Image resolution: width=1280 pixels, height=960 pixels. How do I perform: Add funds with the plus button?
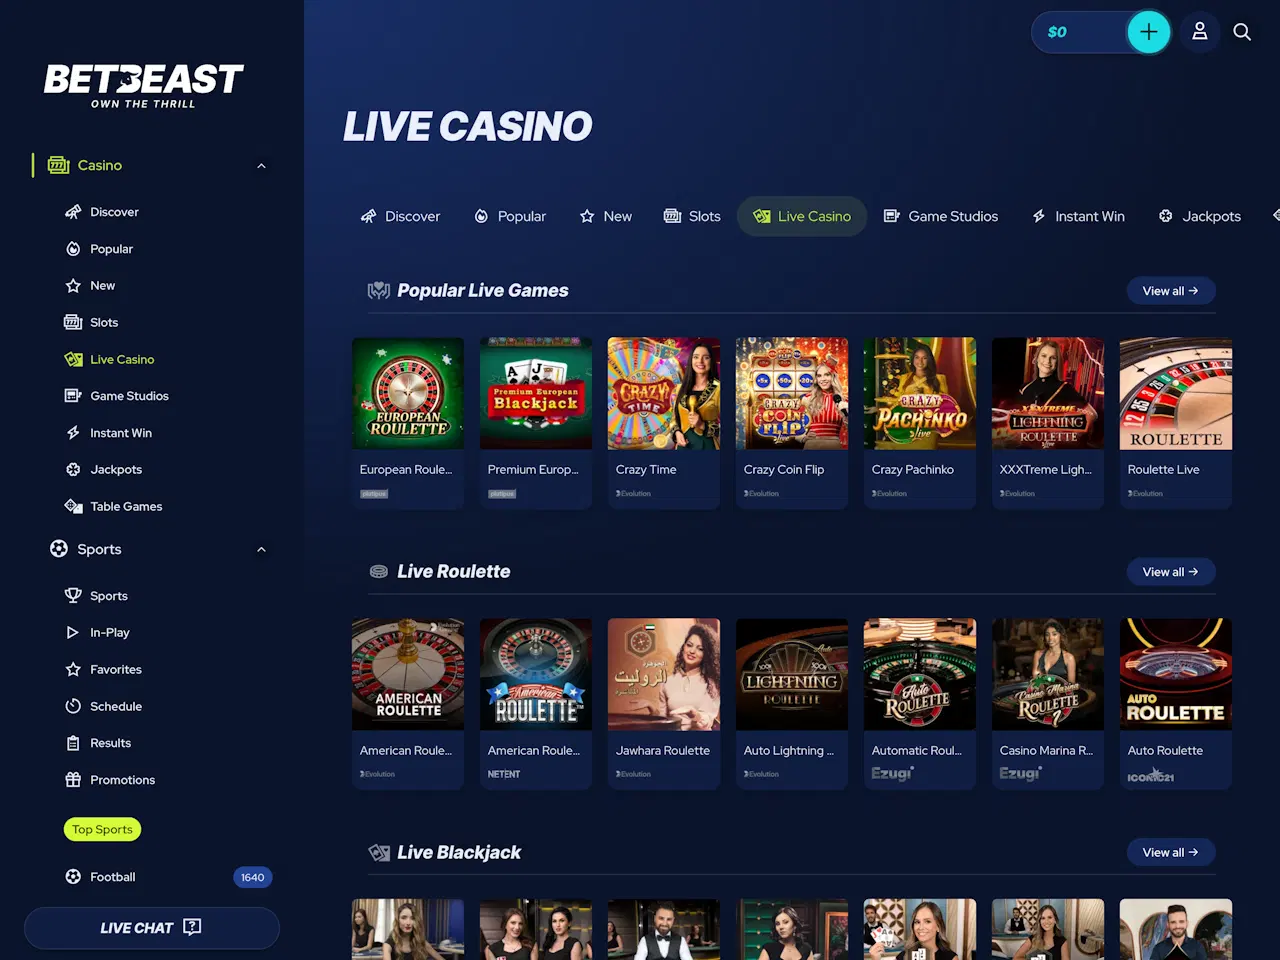tap(1148, 32)
